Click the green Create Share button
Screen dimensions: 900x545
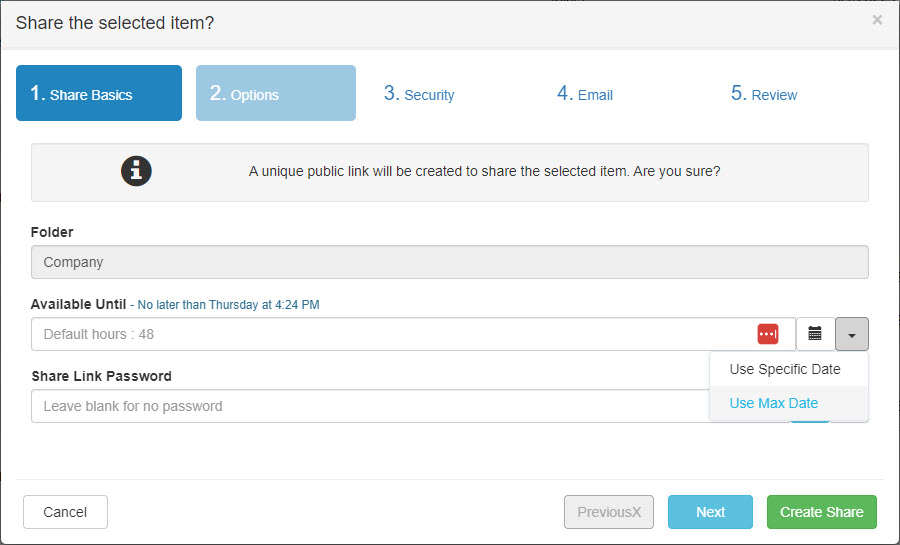(821, 512)
